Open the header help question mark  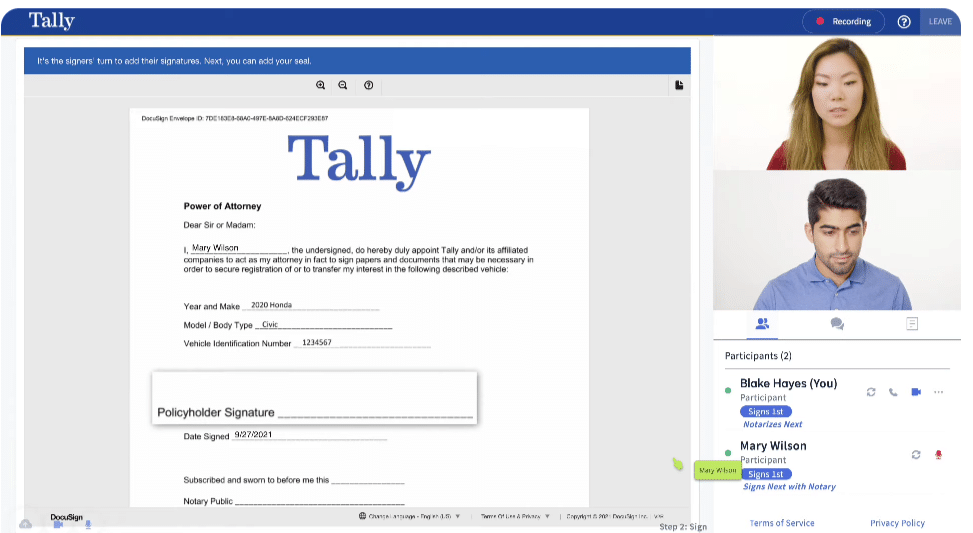click(904, 22)
